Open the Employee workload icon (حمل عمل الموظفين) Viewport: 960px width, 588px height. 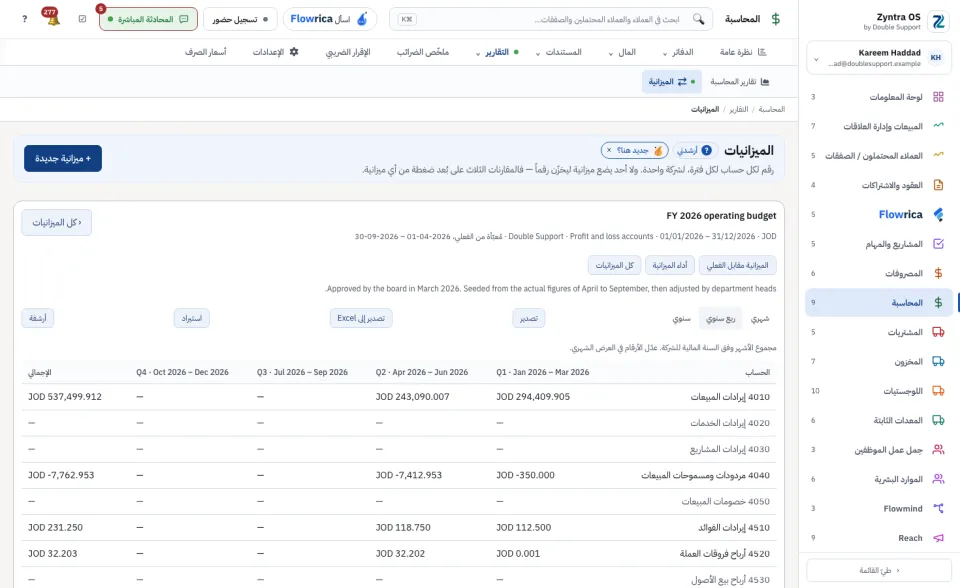click(x=938, y=450)
